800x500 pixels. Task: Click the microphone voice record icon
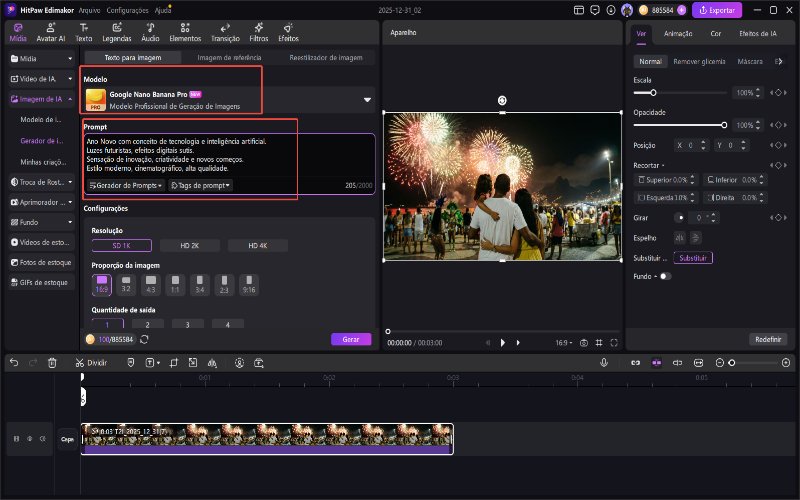(x=604, y=363)
